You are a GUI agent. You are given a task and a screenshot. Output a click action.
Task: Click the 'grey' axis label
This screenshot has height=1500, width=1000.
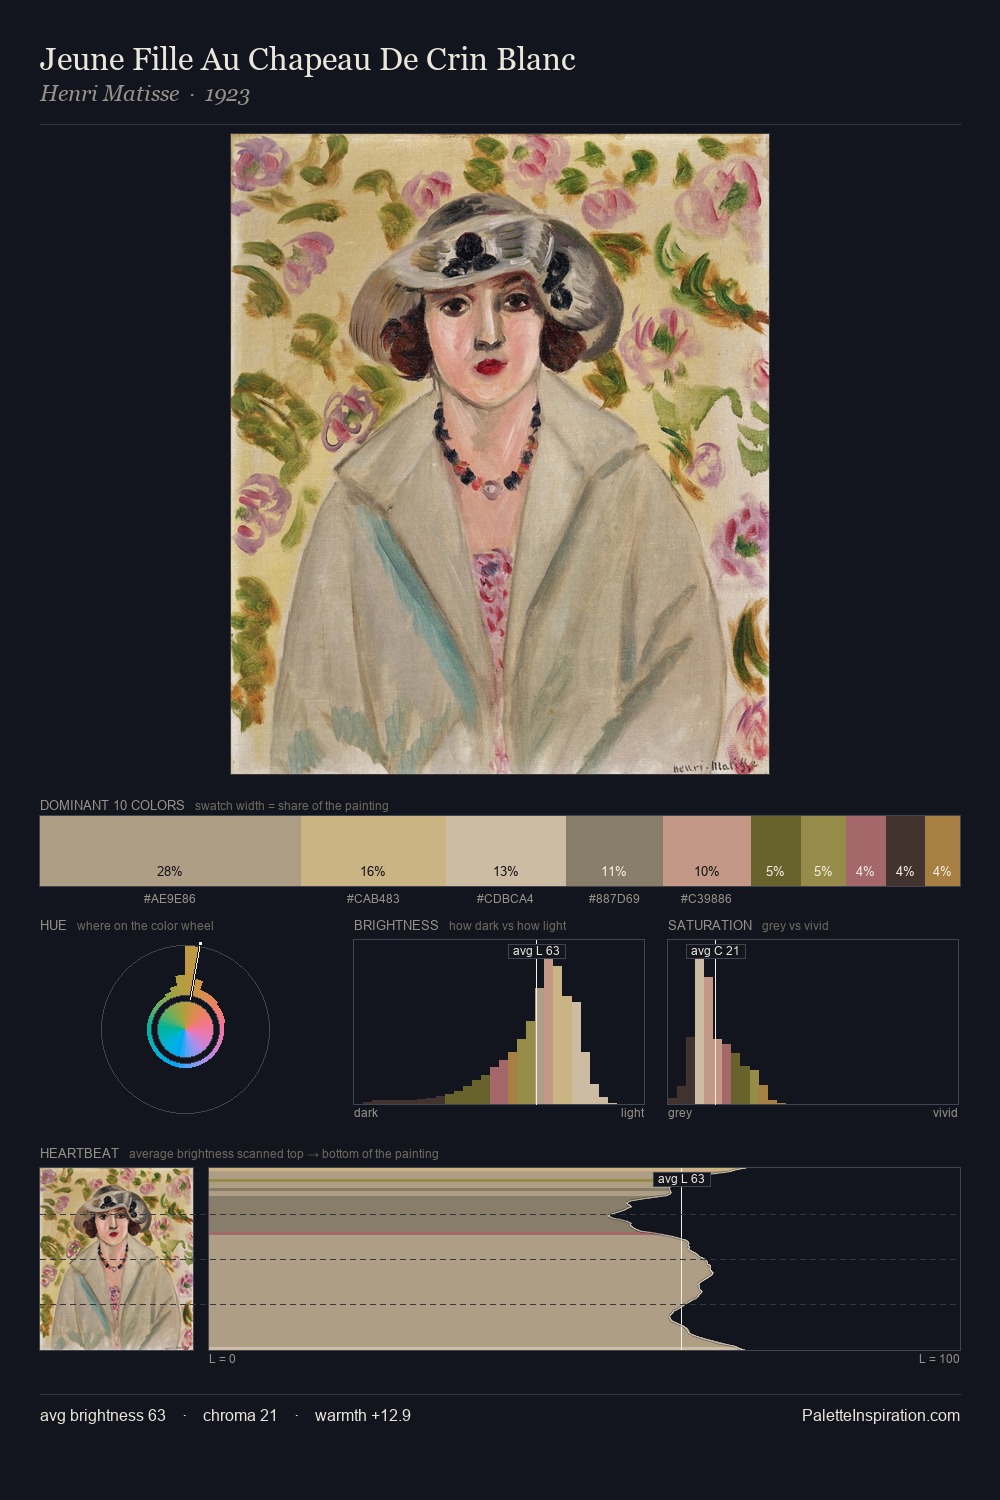[x=680, y=1113]
